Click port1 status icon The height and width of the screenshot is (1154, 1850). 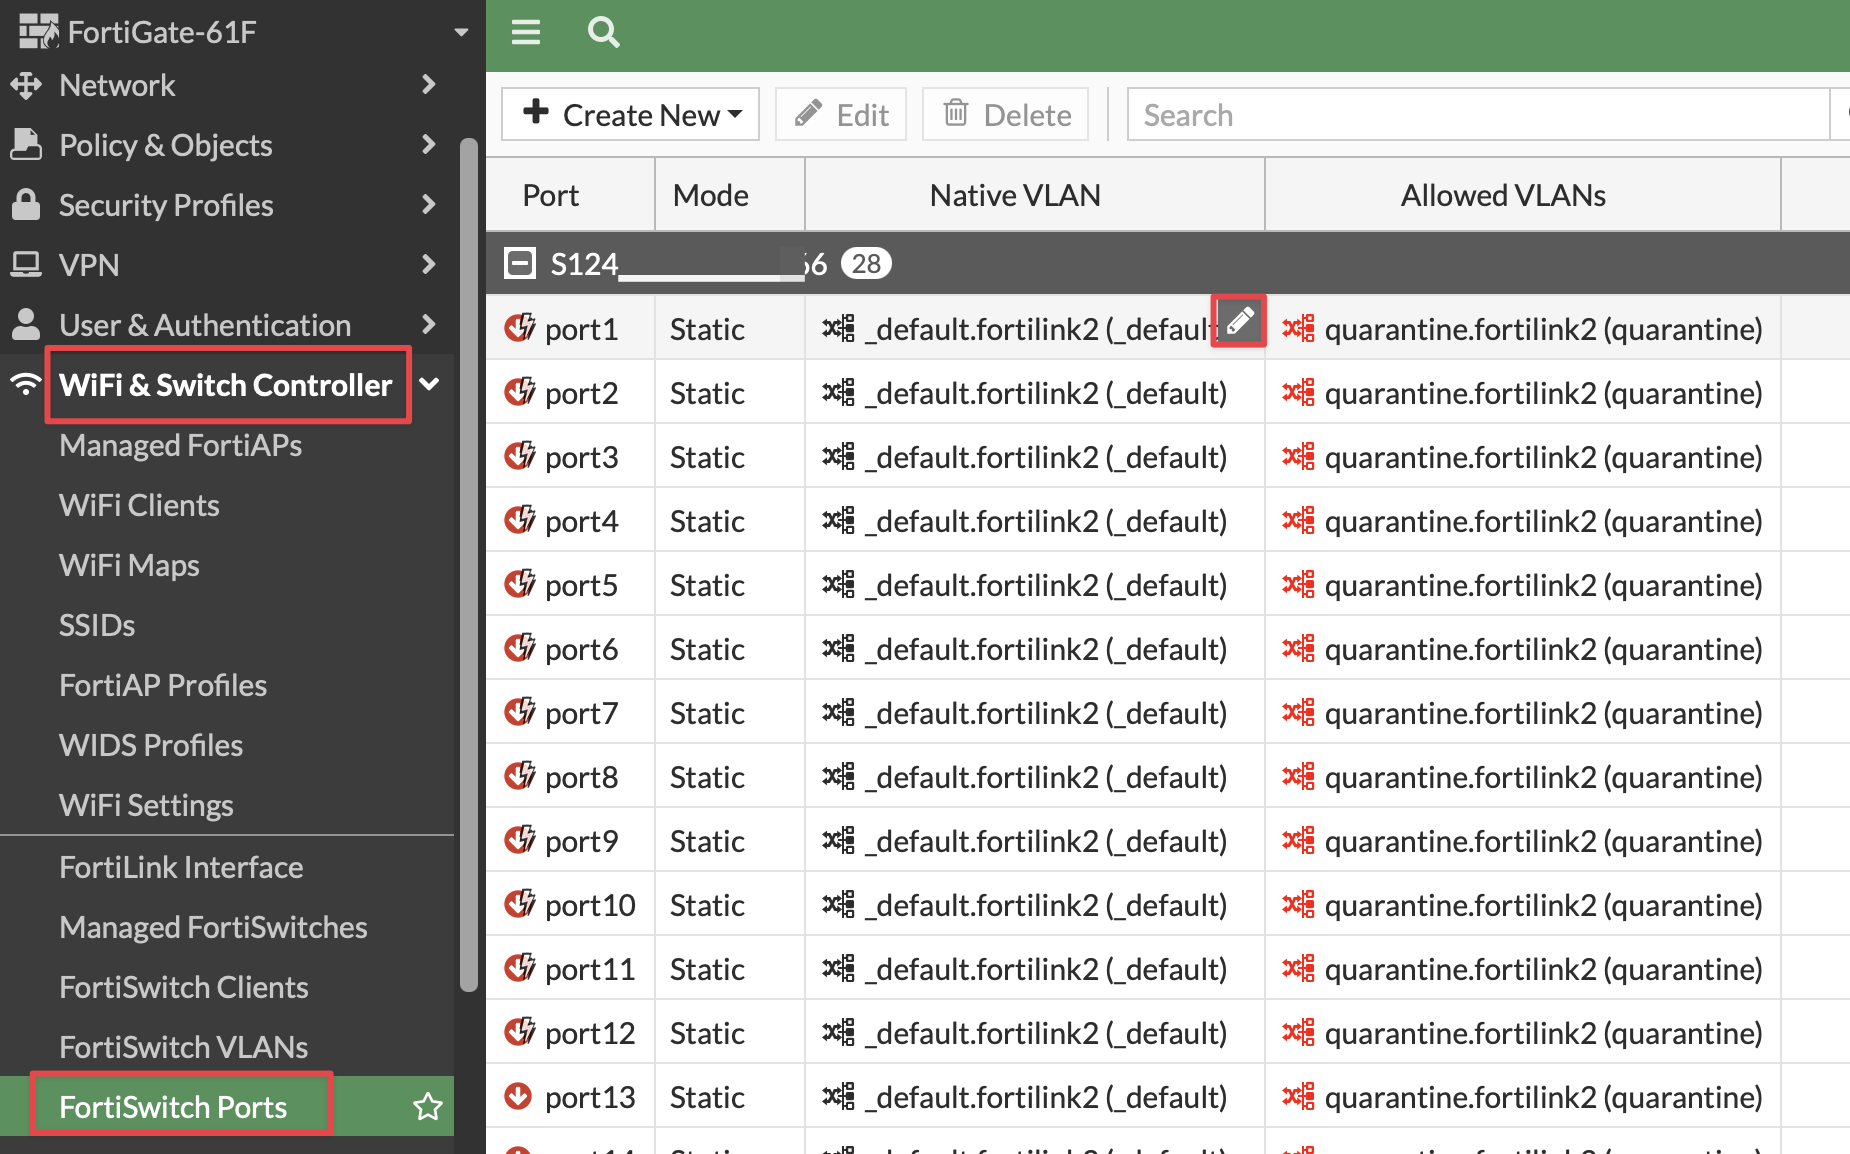point(520,328)
